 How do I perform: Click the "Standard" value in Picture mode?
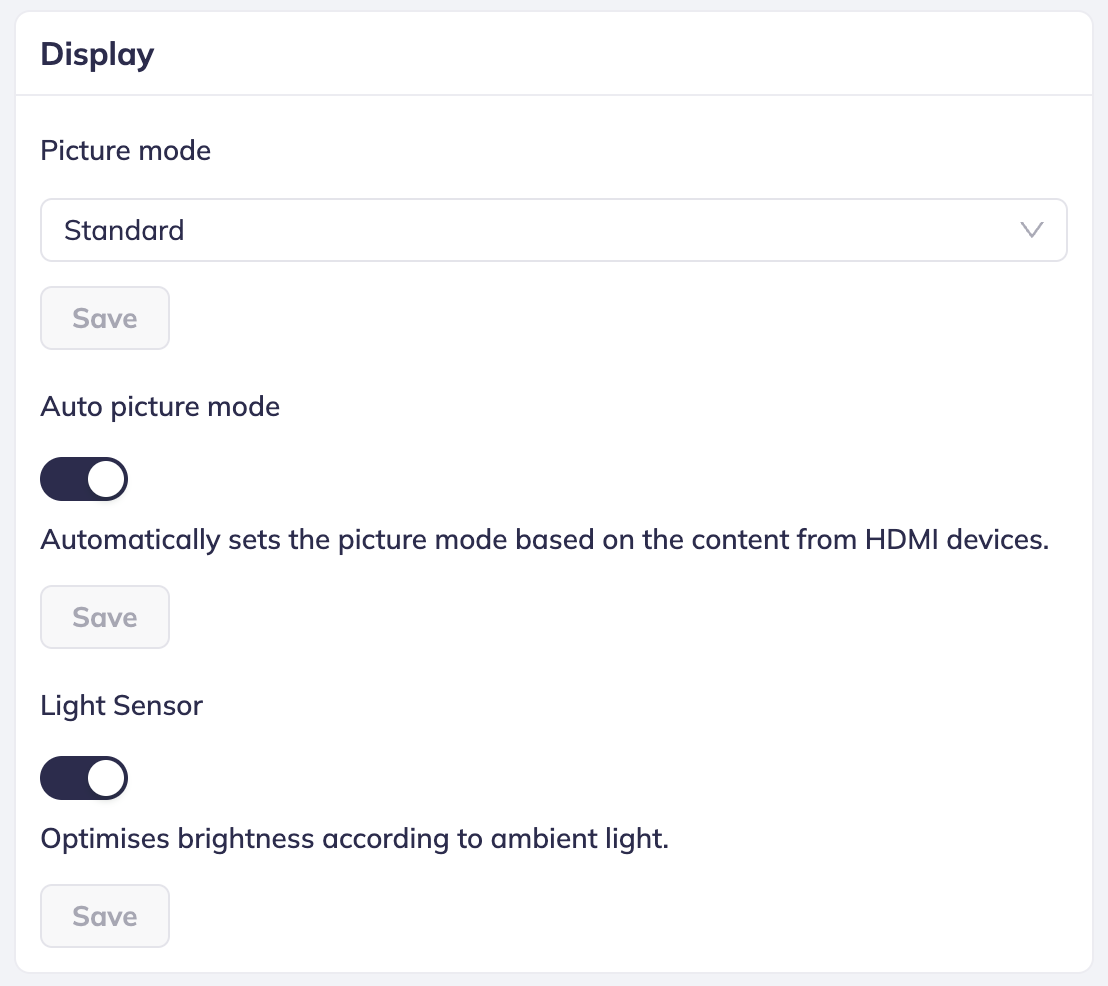point(124,230)
